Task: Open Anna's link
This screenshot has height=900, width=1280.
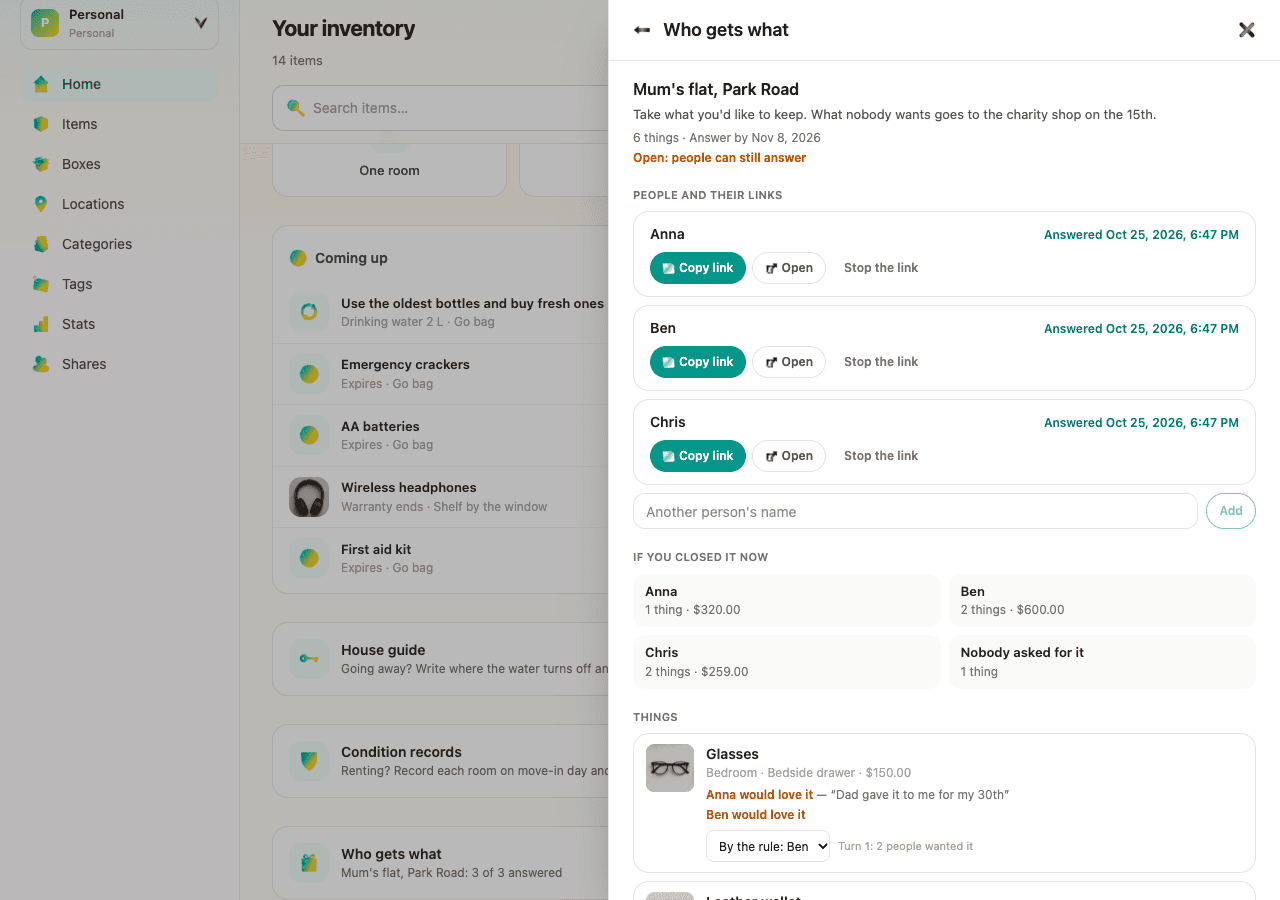Action: (x=789, y=268)
